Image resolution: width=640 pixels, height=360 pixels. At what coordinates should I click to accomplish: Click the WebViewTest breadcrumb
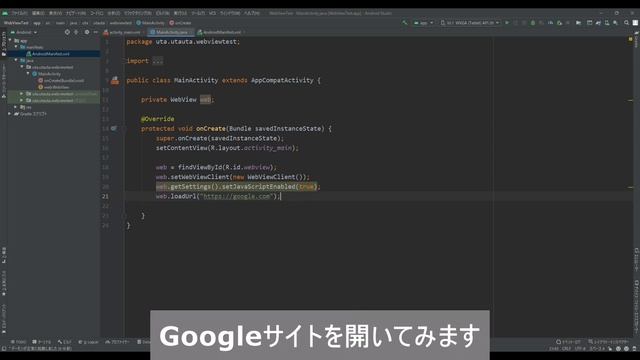16,23
